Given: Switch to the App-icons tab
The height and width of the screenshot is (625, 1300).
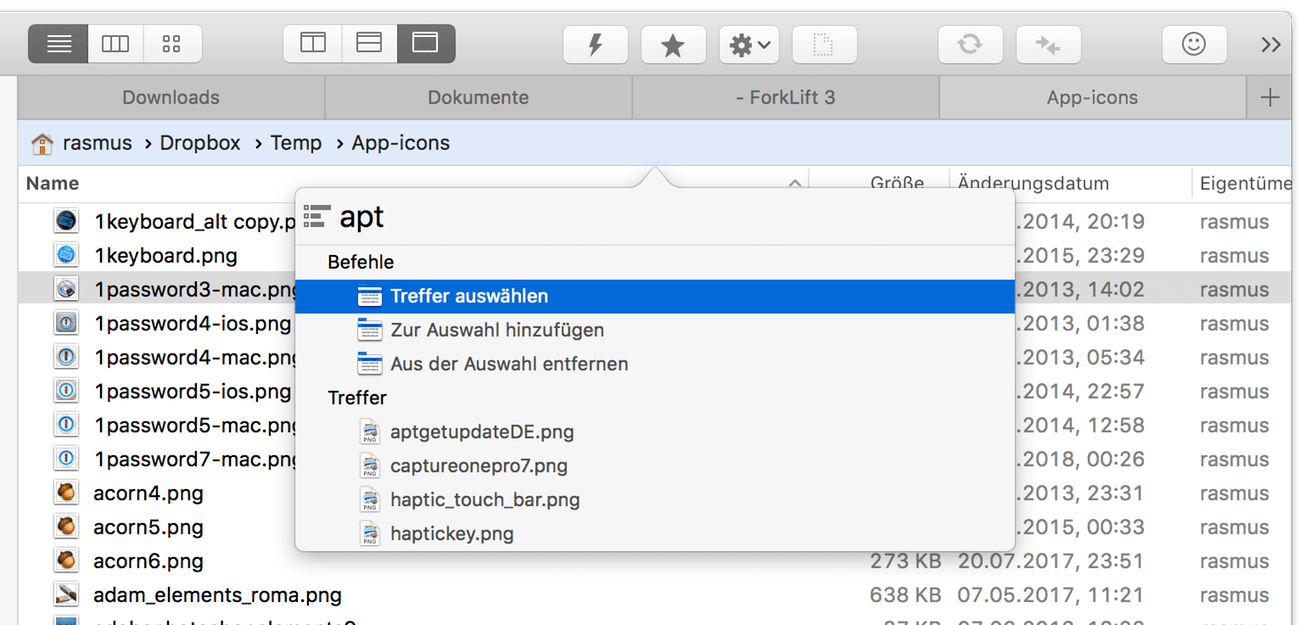Looking at the screenshot, I should (x=1092, y=97).
